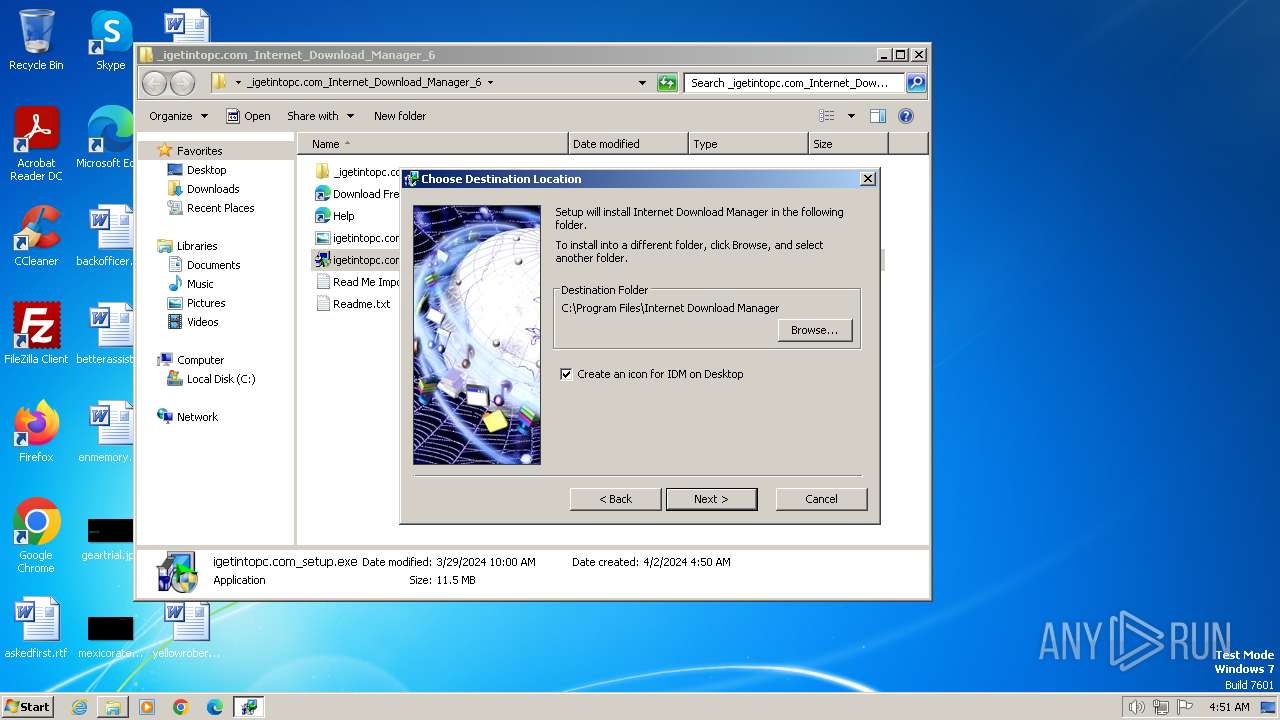Click Chrome icon in taskbar

[x=181, y=707]
